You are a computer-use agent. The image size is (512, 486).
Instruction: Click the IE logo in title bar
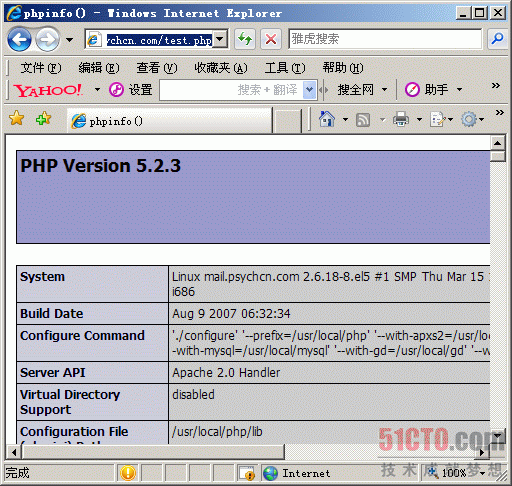[14, 13]
